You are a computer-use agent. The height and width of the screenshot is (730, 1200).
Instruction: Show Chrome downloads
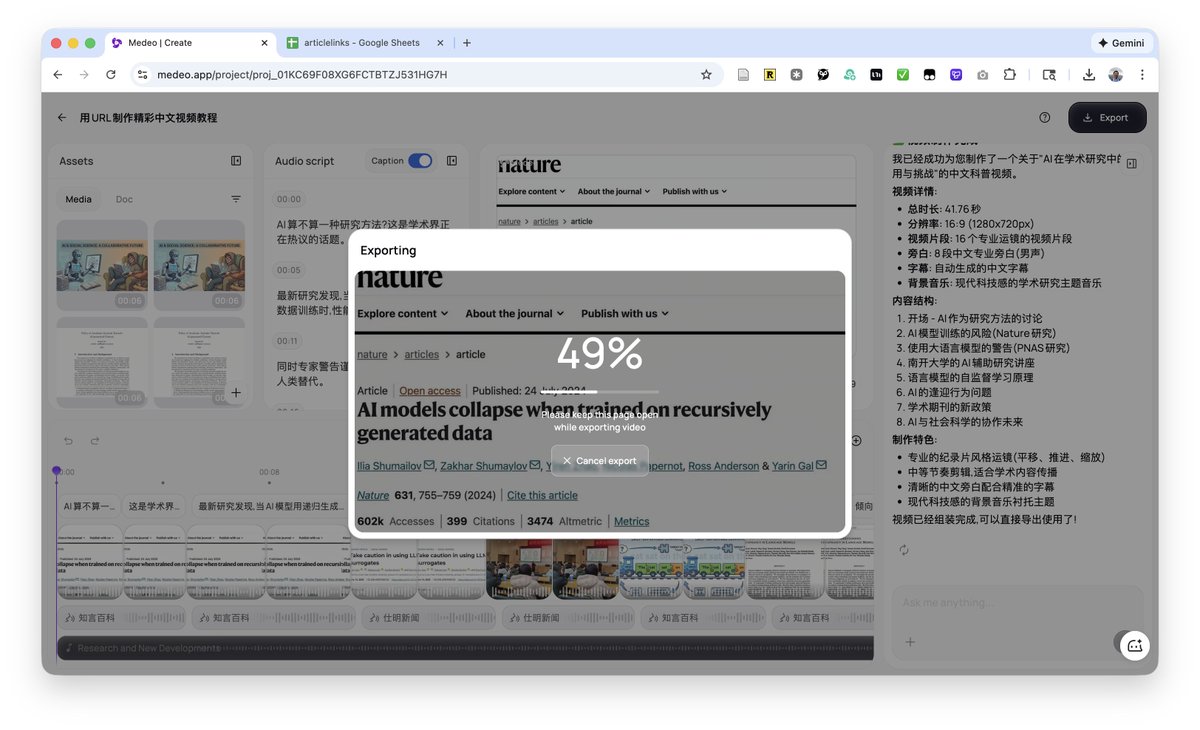(x=1089, y=75)
